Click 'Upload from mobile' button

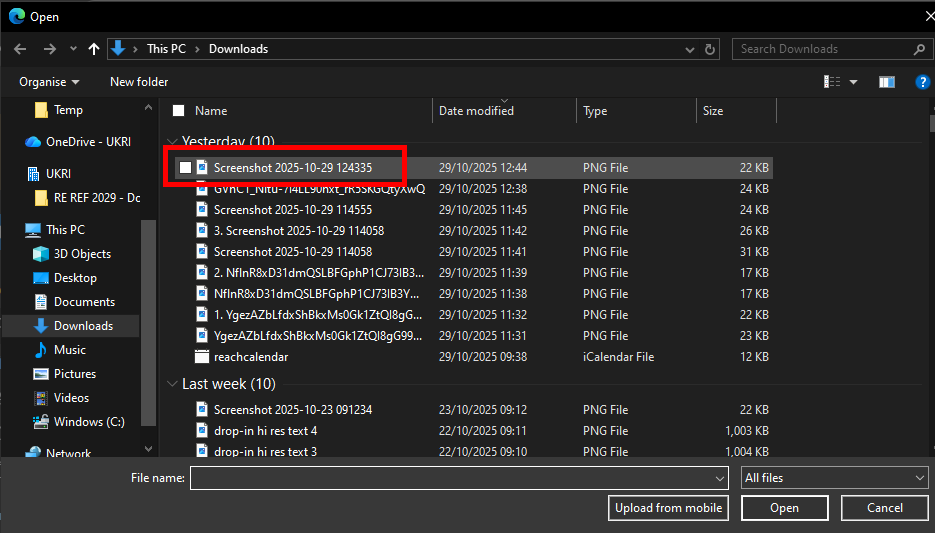click(x=668, y=508)
